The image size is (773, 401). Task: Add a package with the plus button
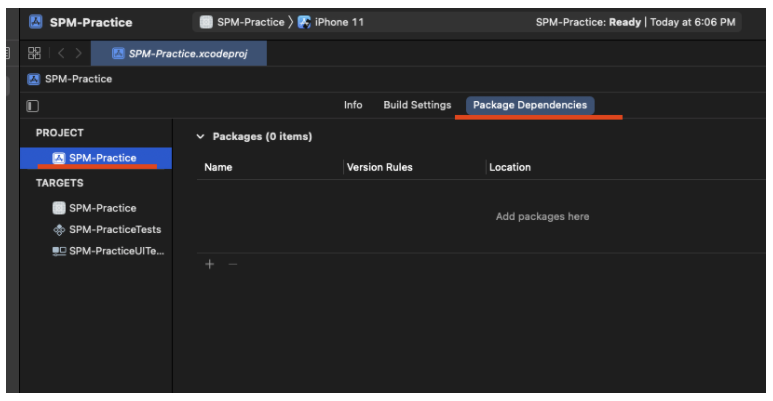tap(210, 264)
